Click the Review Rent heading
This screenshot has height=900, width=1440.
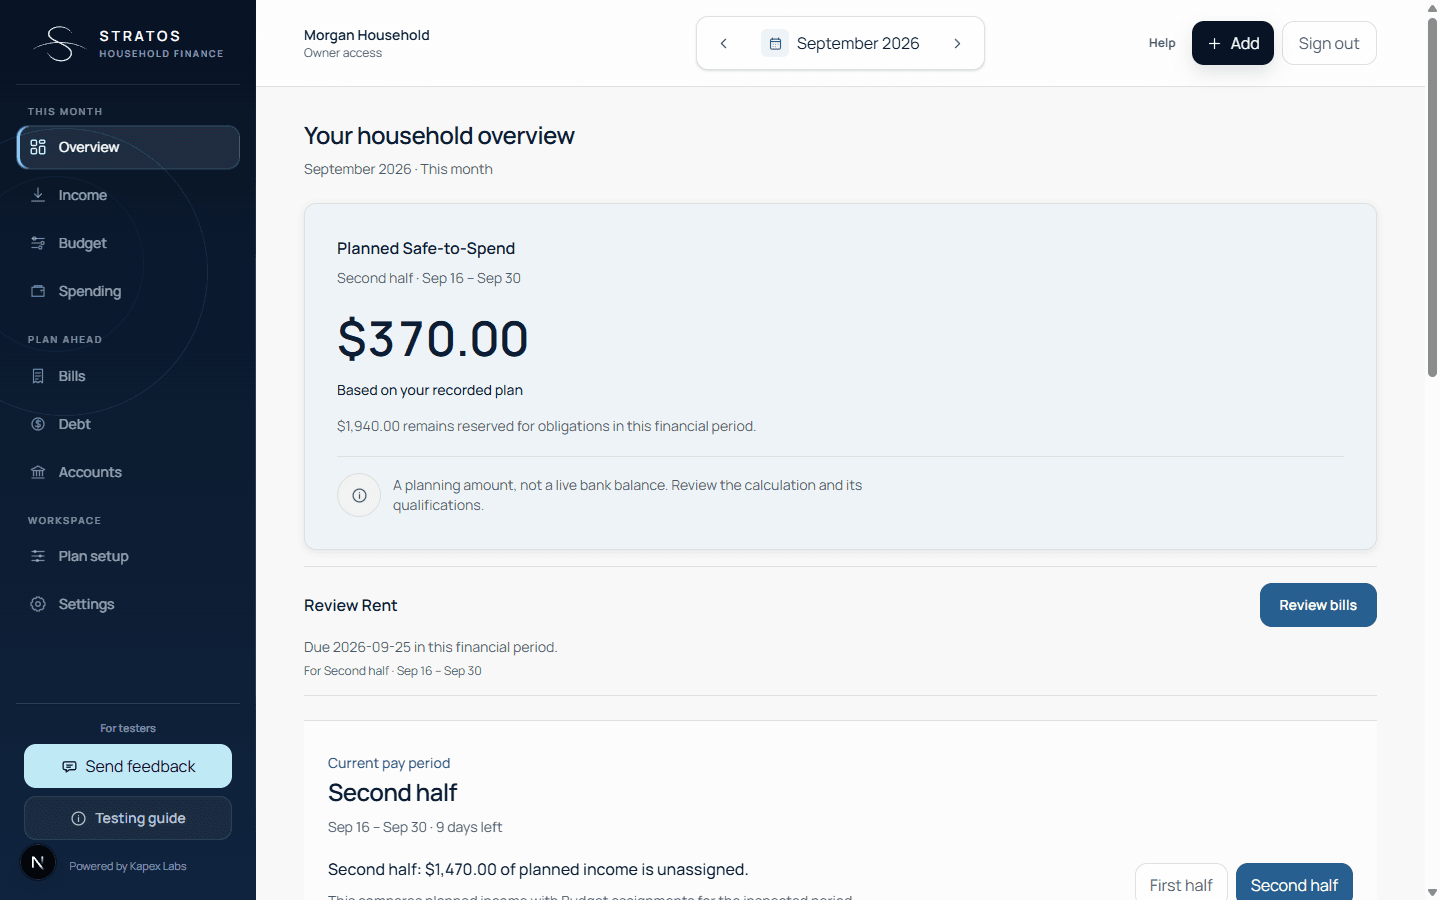(350, 605)
